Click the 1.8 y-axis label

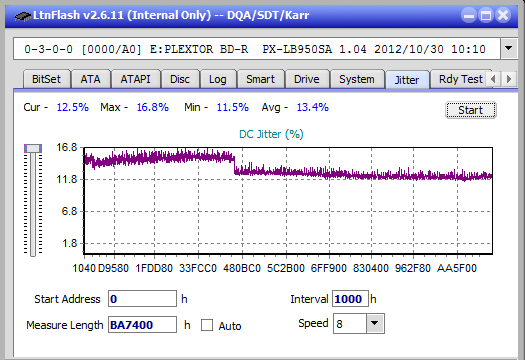click(69, 243)
